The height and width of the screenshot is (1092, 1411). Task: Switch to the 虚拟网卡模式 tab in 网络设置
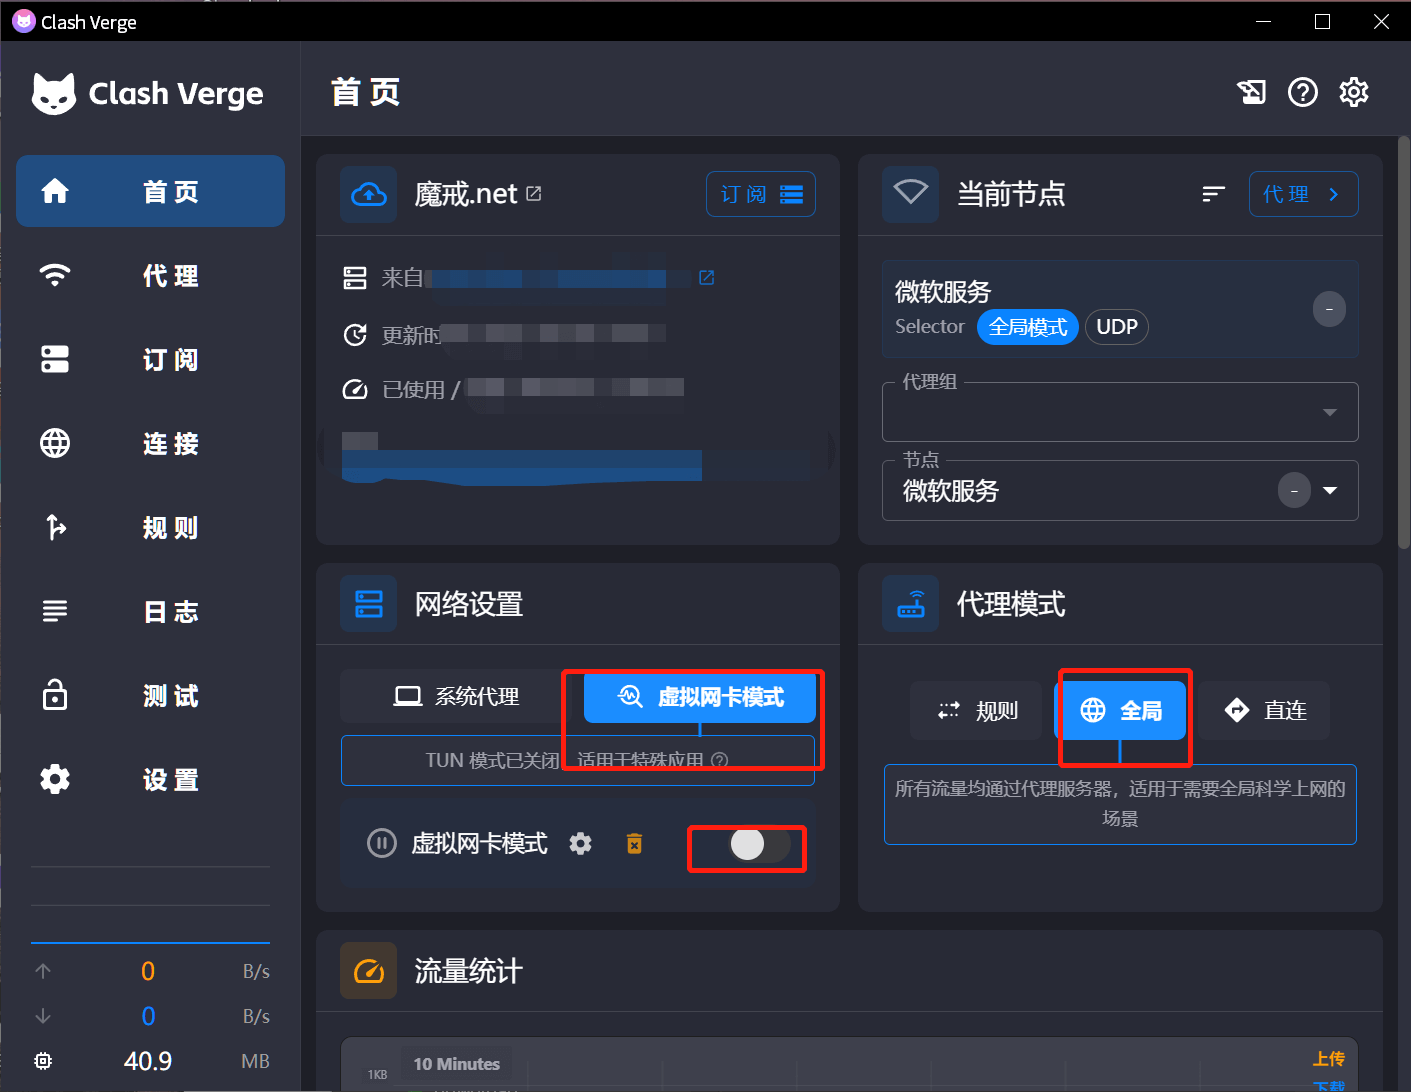(700, 697)
